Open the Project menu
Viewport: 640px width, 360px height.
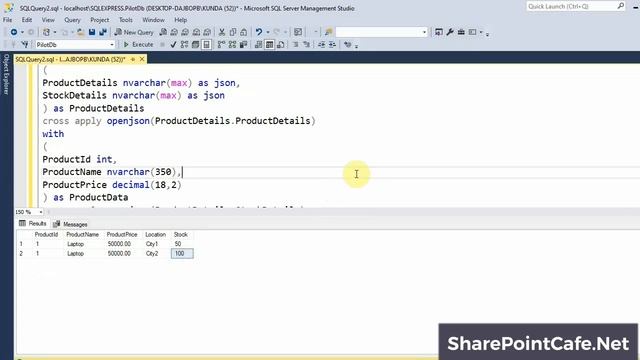coord(100,20)
